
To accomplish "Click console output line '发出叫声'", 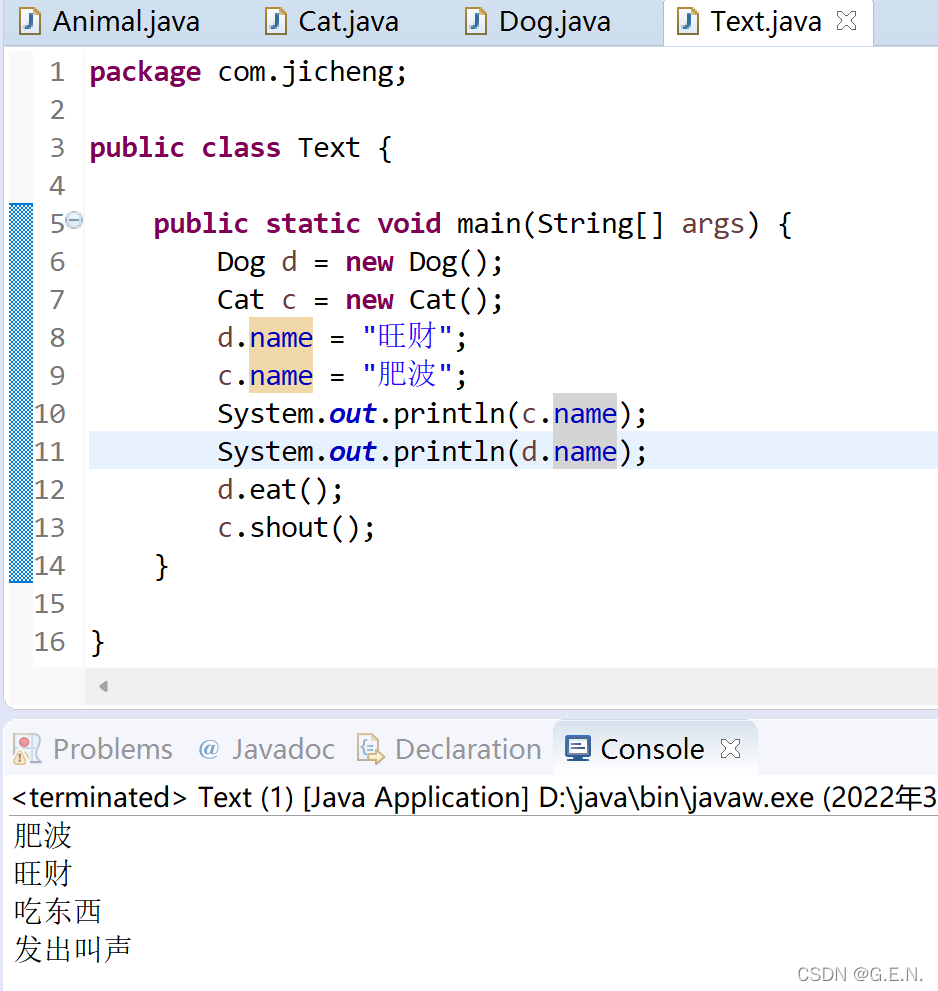I will [x=72, y=949].
